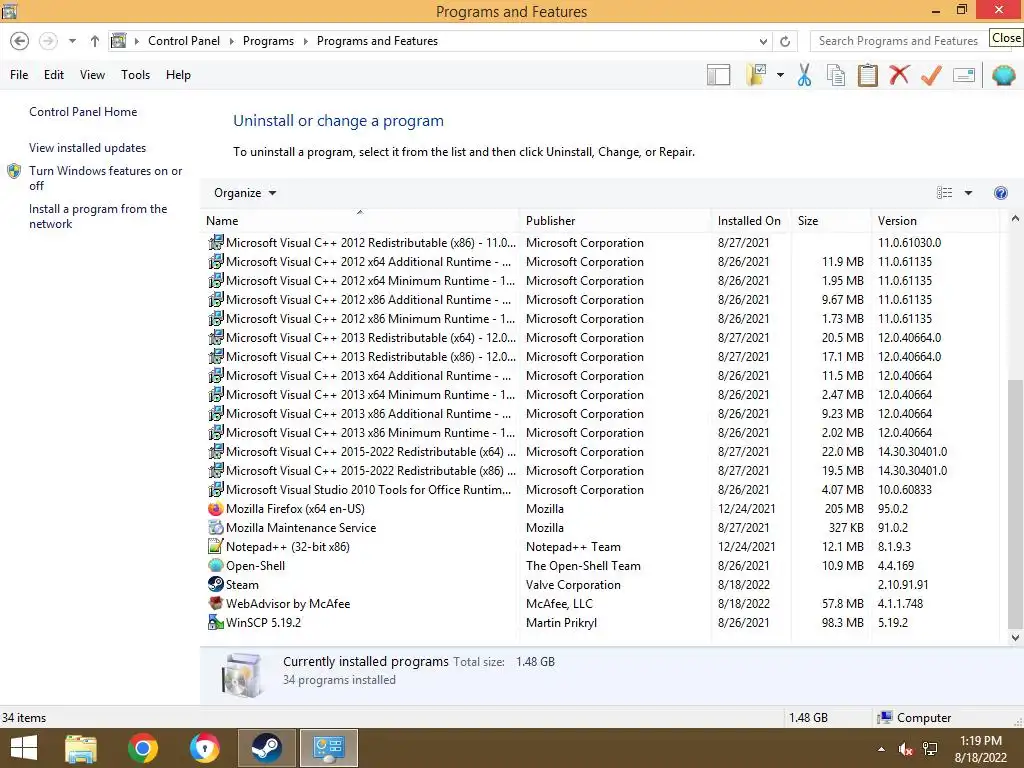Click the vertical scrollbar thumb of program list
This screenshot has width=1024, height=768.
[x=1015, y=503]
